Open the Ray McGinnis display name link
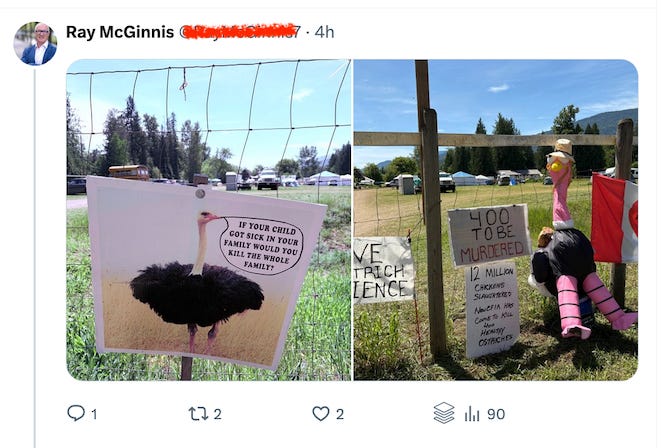The width and height of the screenshot is (666, 448). pos(120,32)
